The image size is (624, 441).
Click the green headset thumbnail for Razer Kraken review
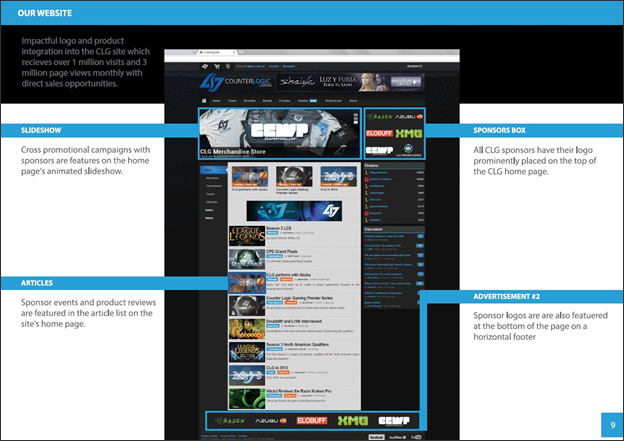(x=247, y=398)
